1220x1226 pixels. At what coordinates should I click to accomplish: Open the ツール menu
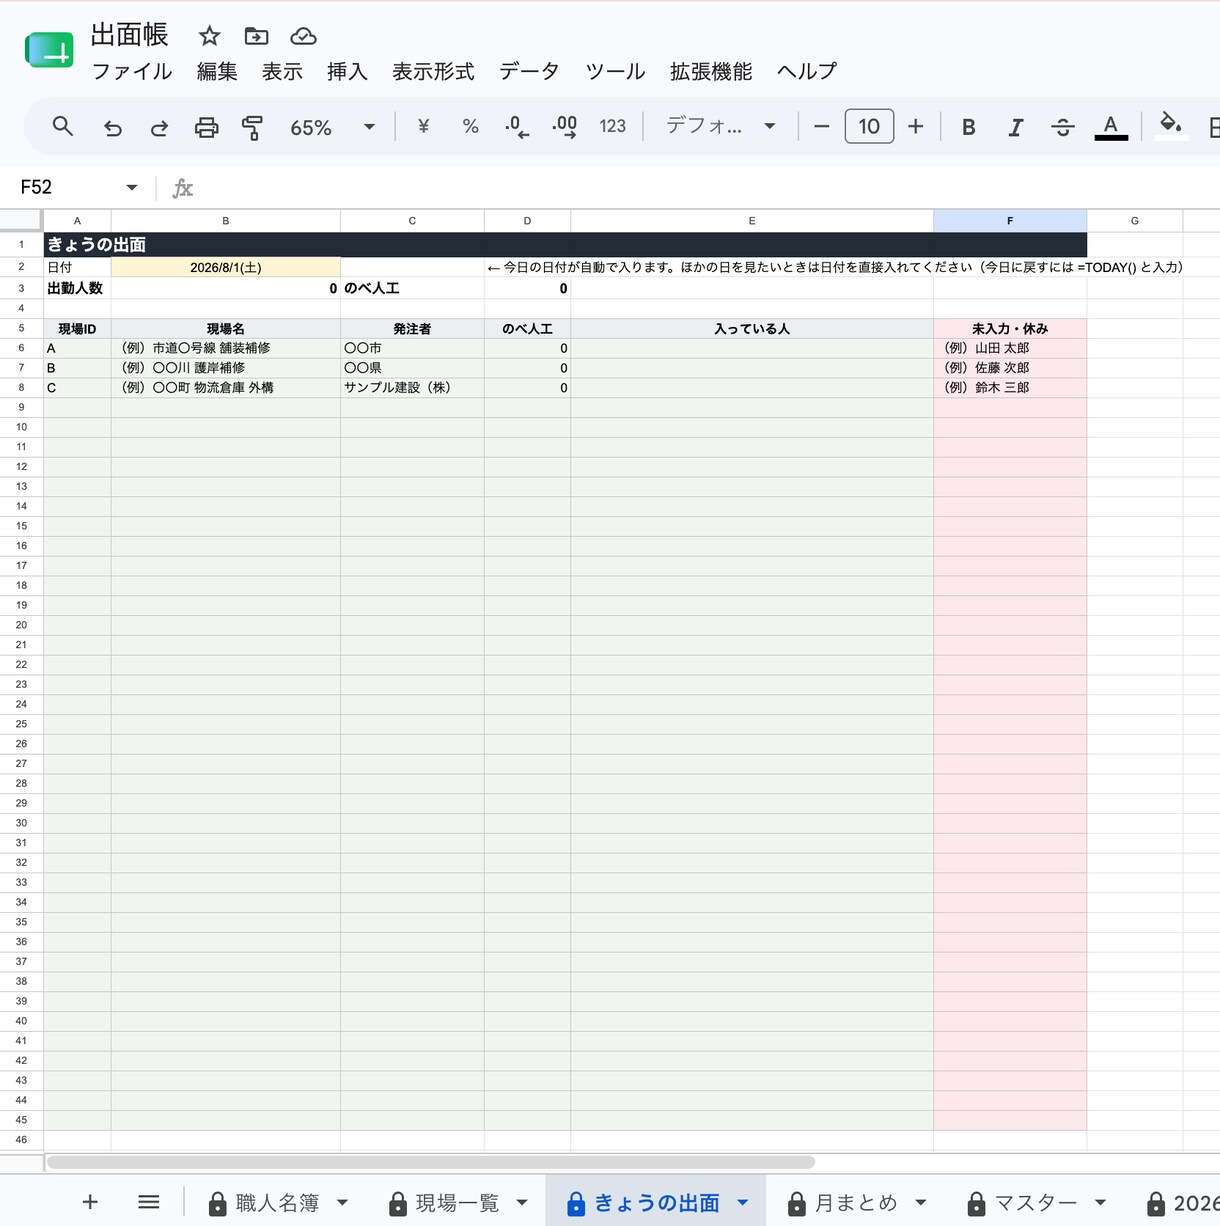pos(615,72)
